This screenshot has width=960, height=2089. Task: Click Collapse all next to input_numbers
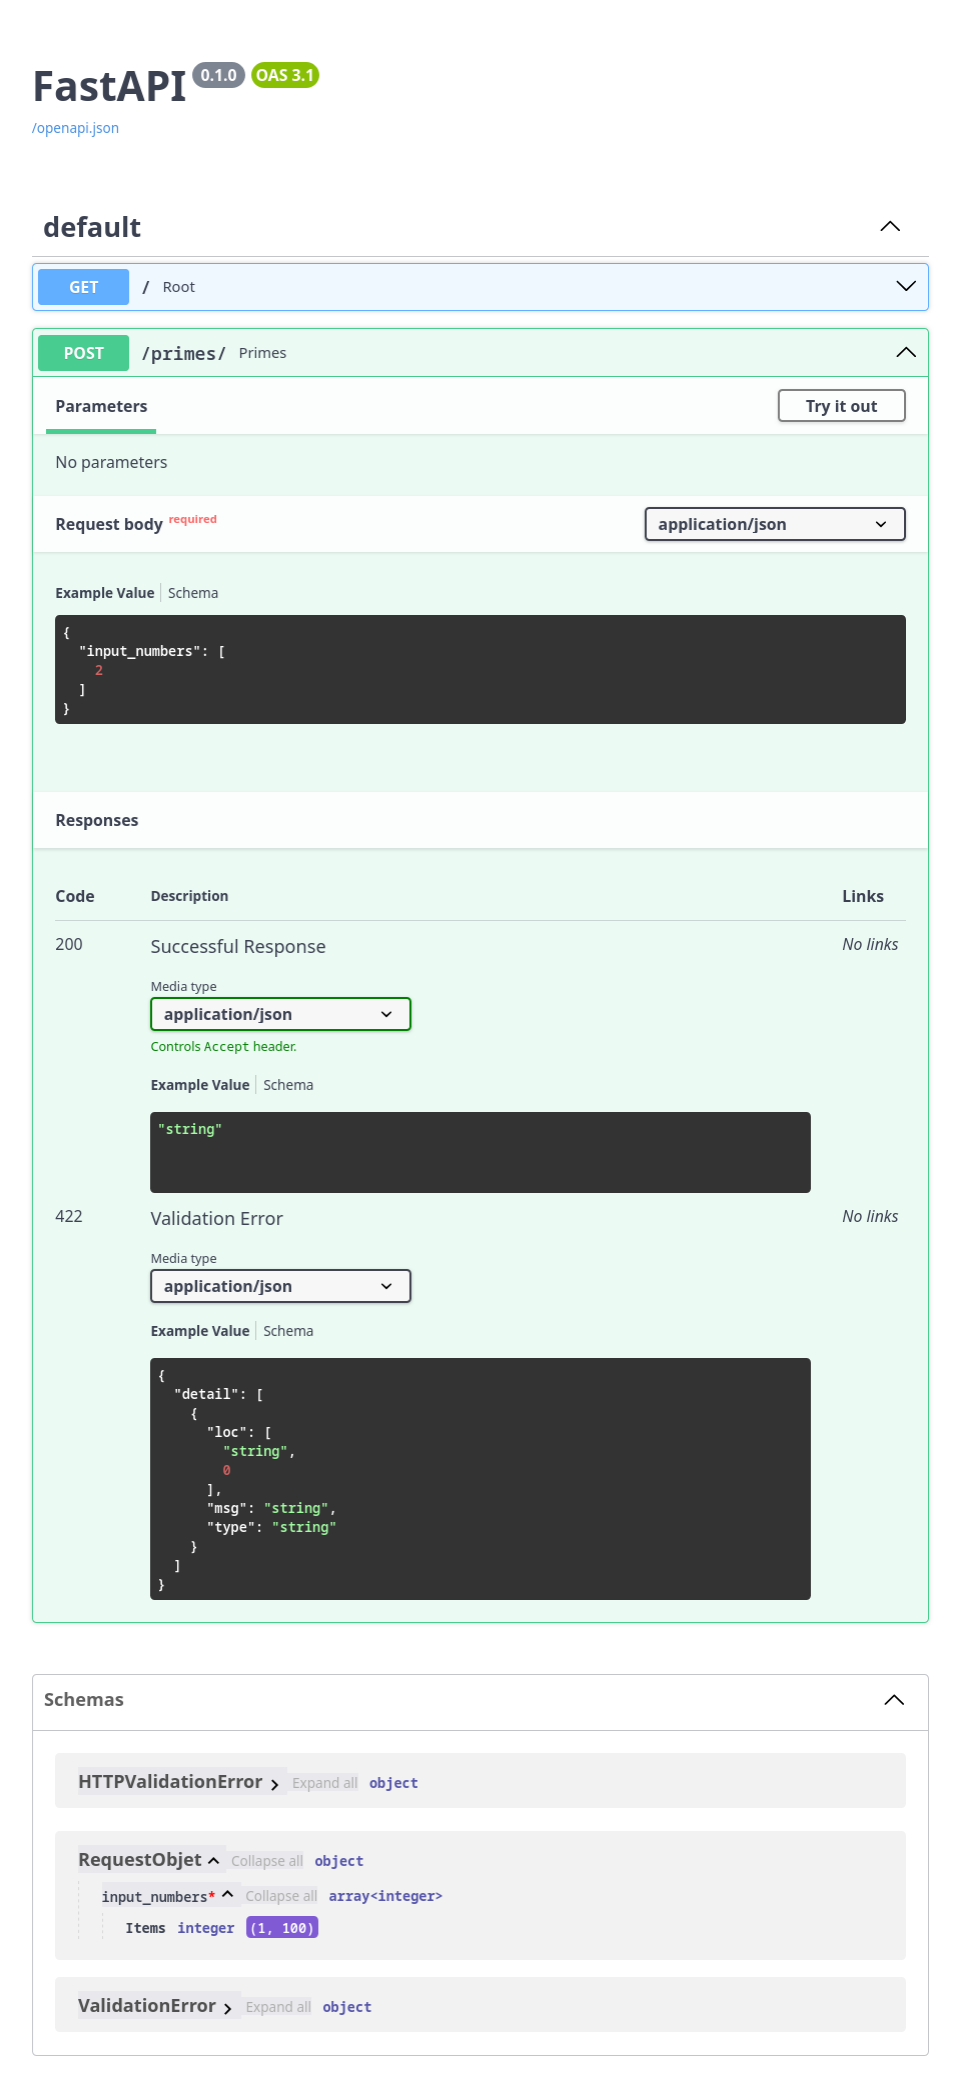[281, 1896]
